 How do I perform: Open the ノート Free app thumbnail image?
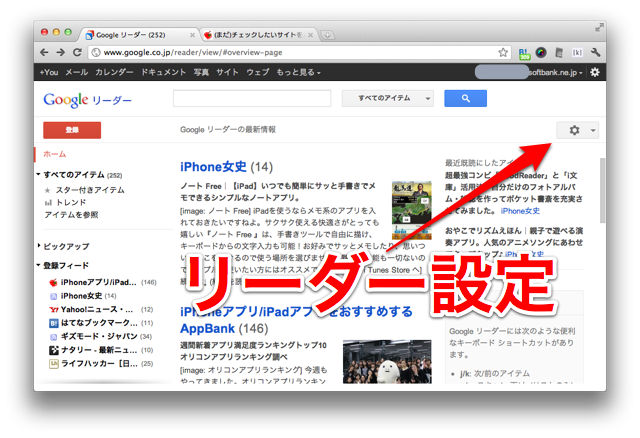(411, 210)
